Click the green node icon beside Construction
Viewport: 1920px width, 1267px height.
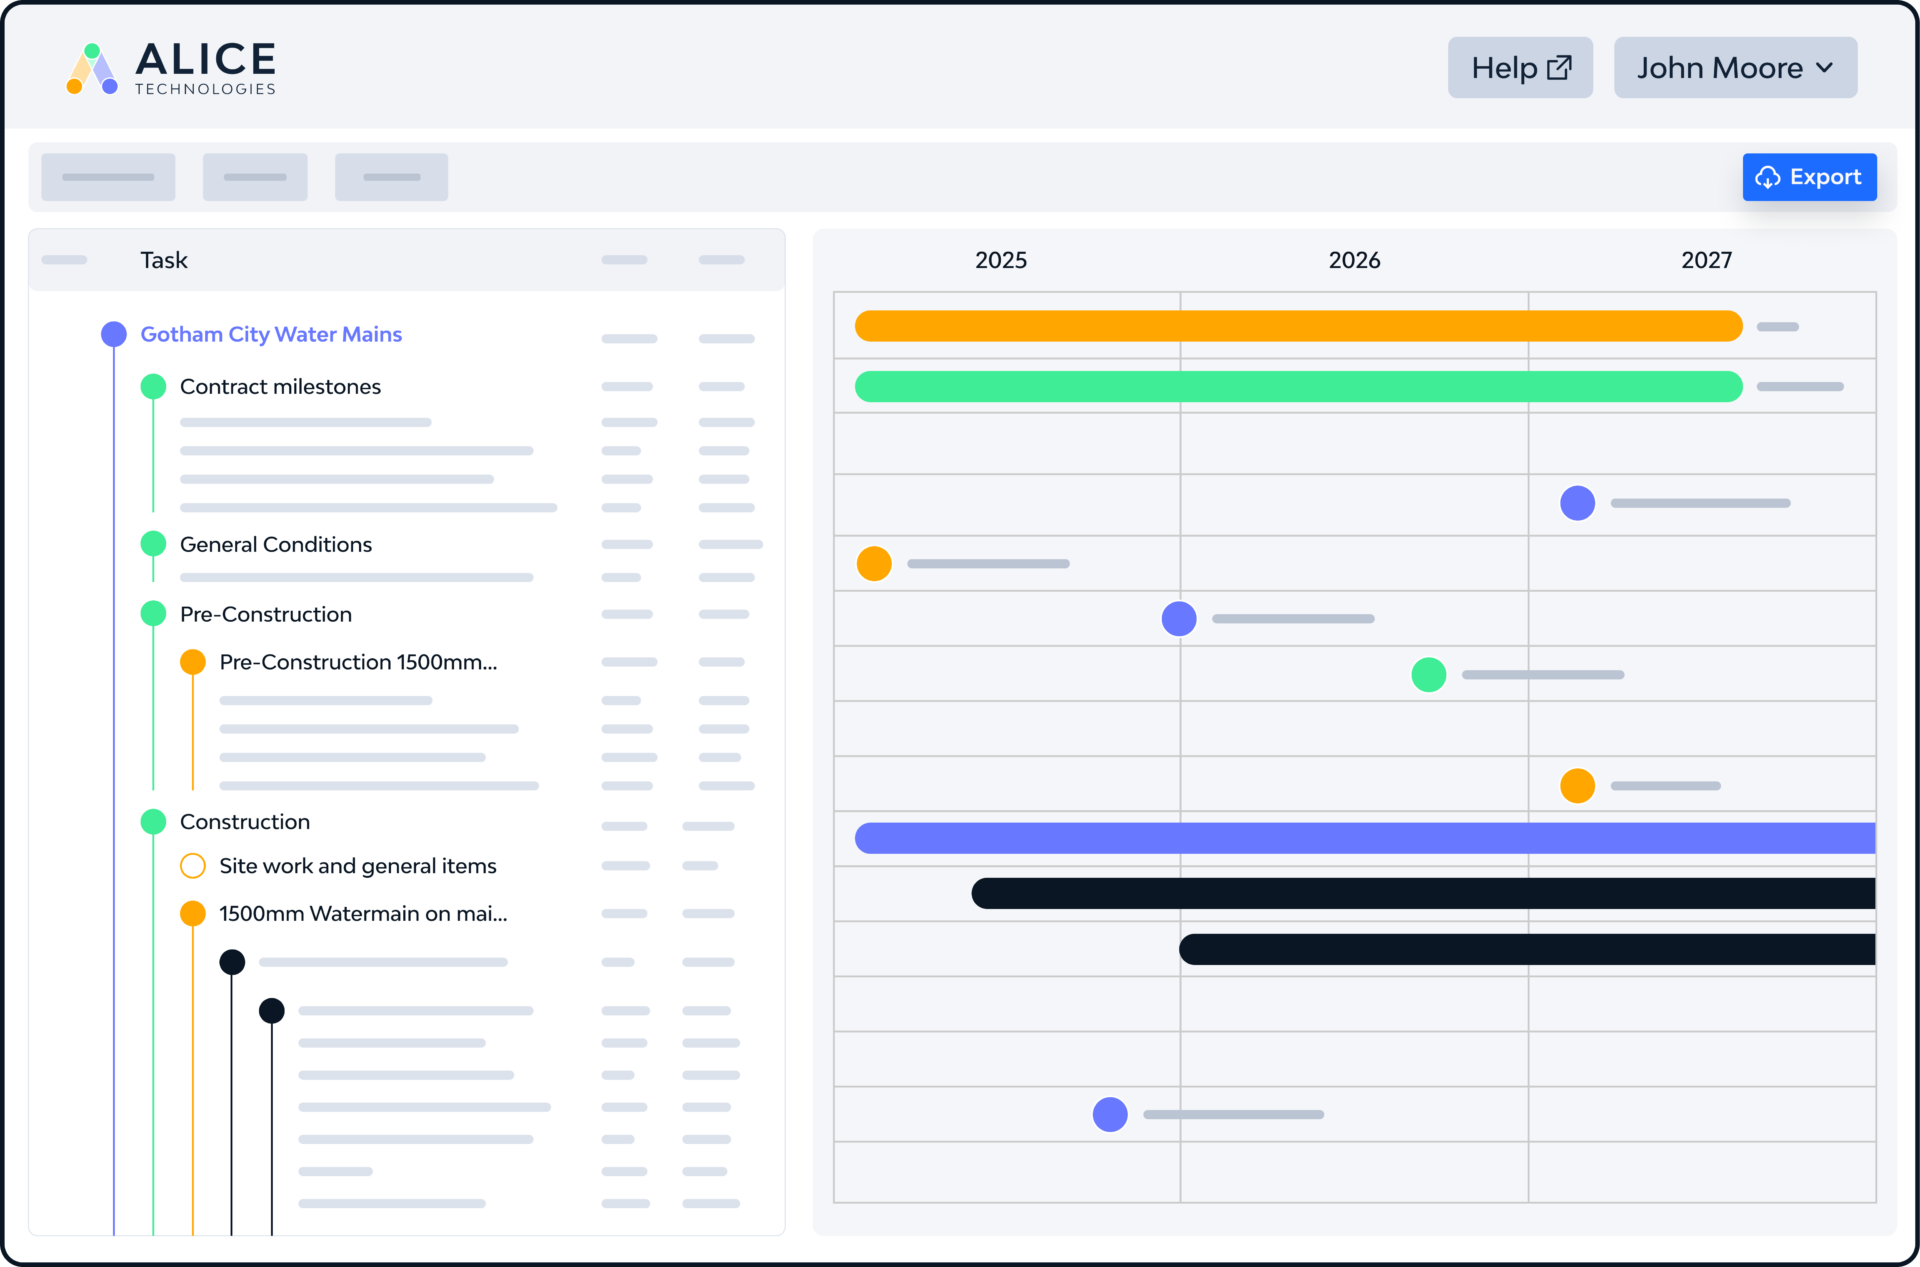coord(153,821)
